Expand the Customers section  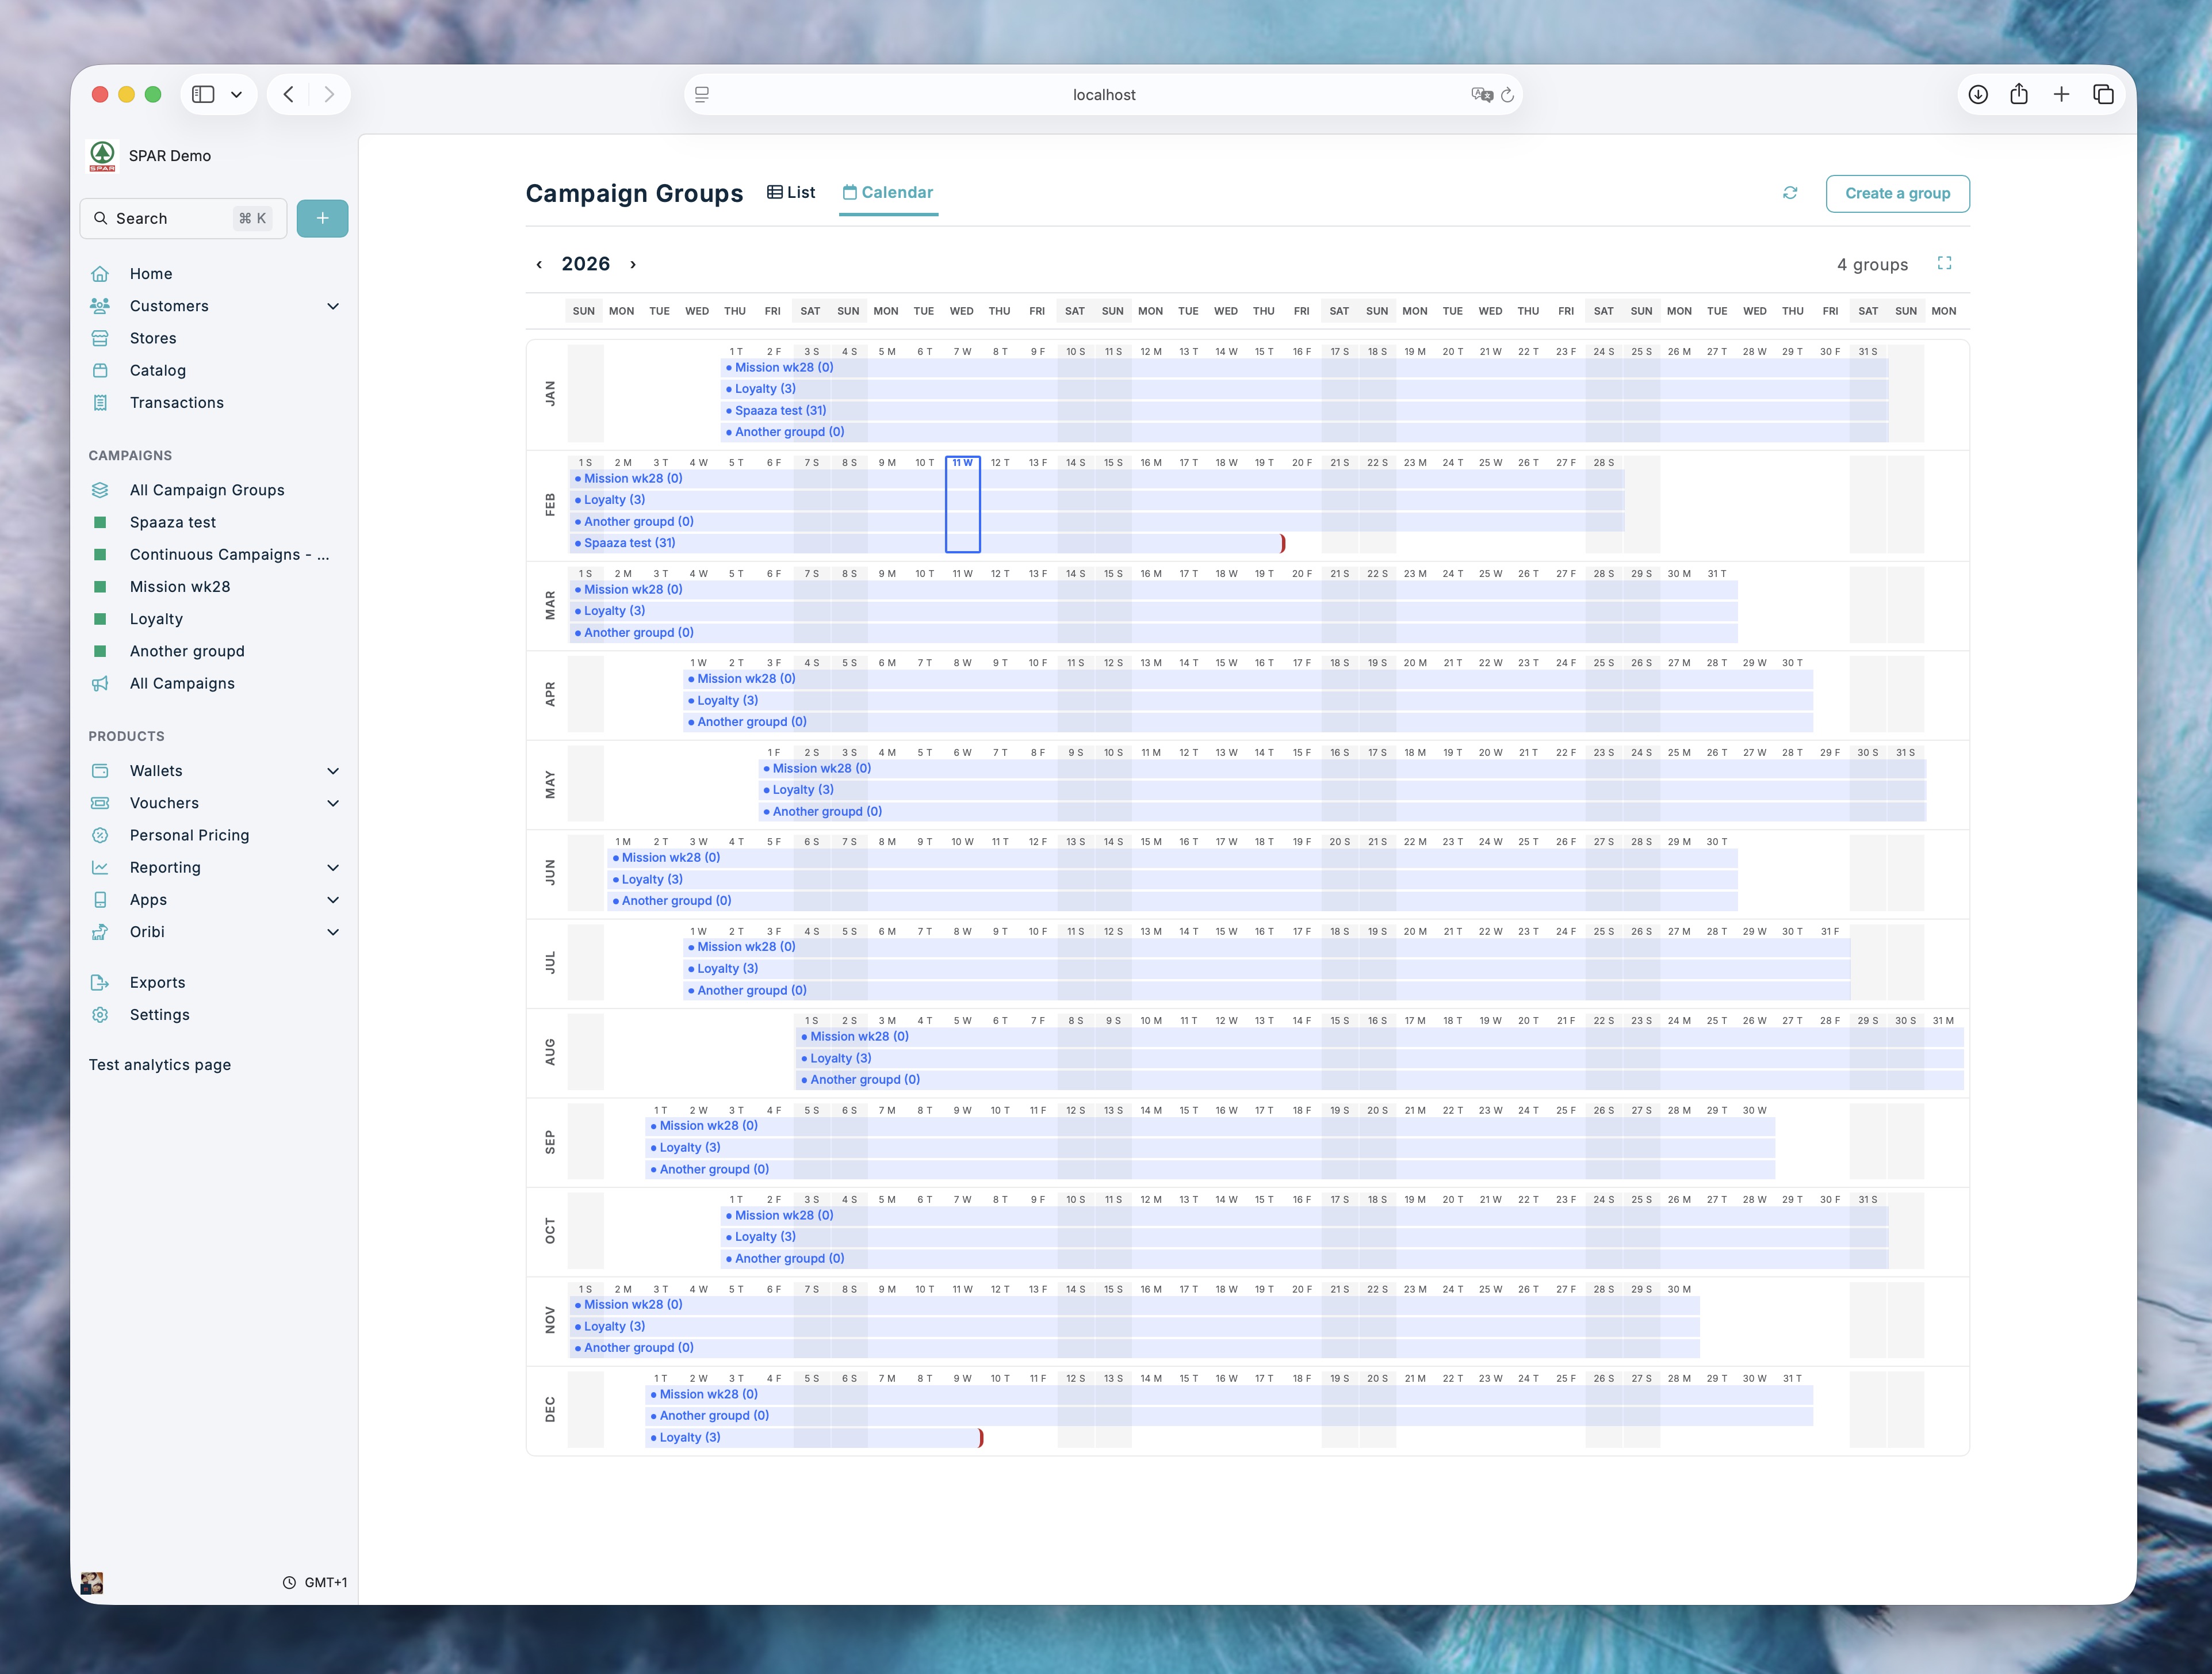[334, 306]
